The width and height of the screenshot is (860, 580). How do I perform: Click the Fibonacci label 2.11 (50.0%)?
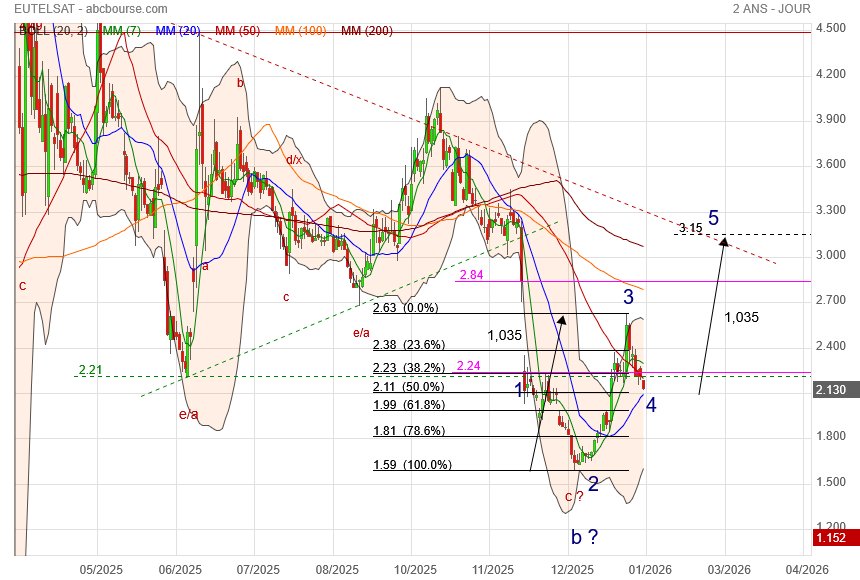coord(409,387)
